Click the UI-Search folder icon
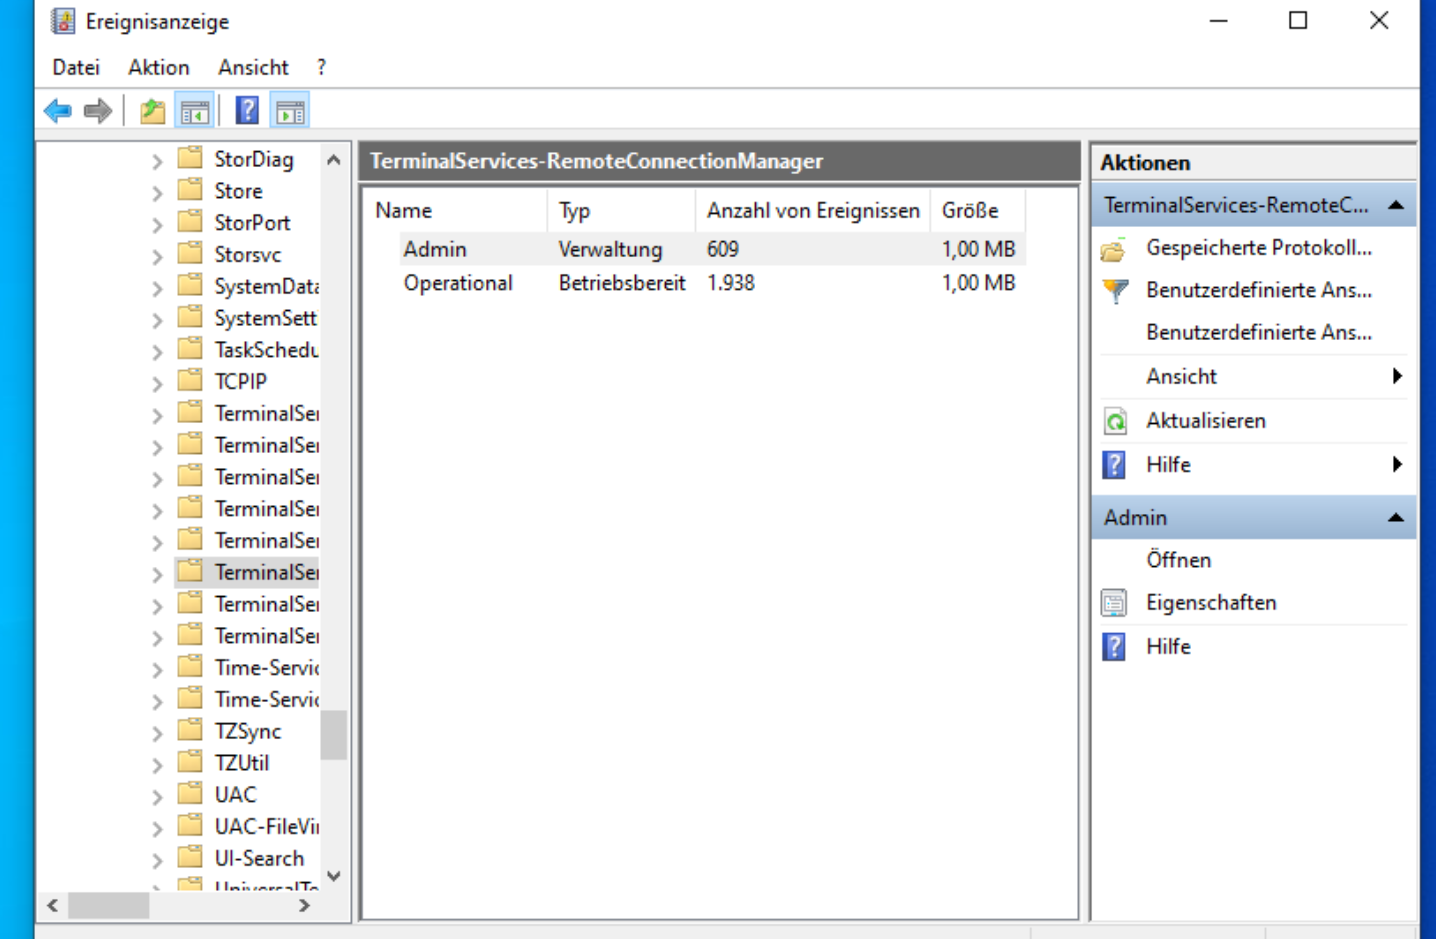 [190, 857]
